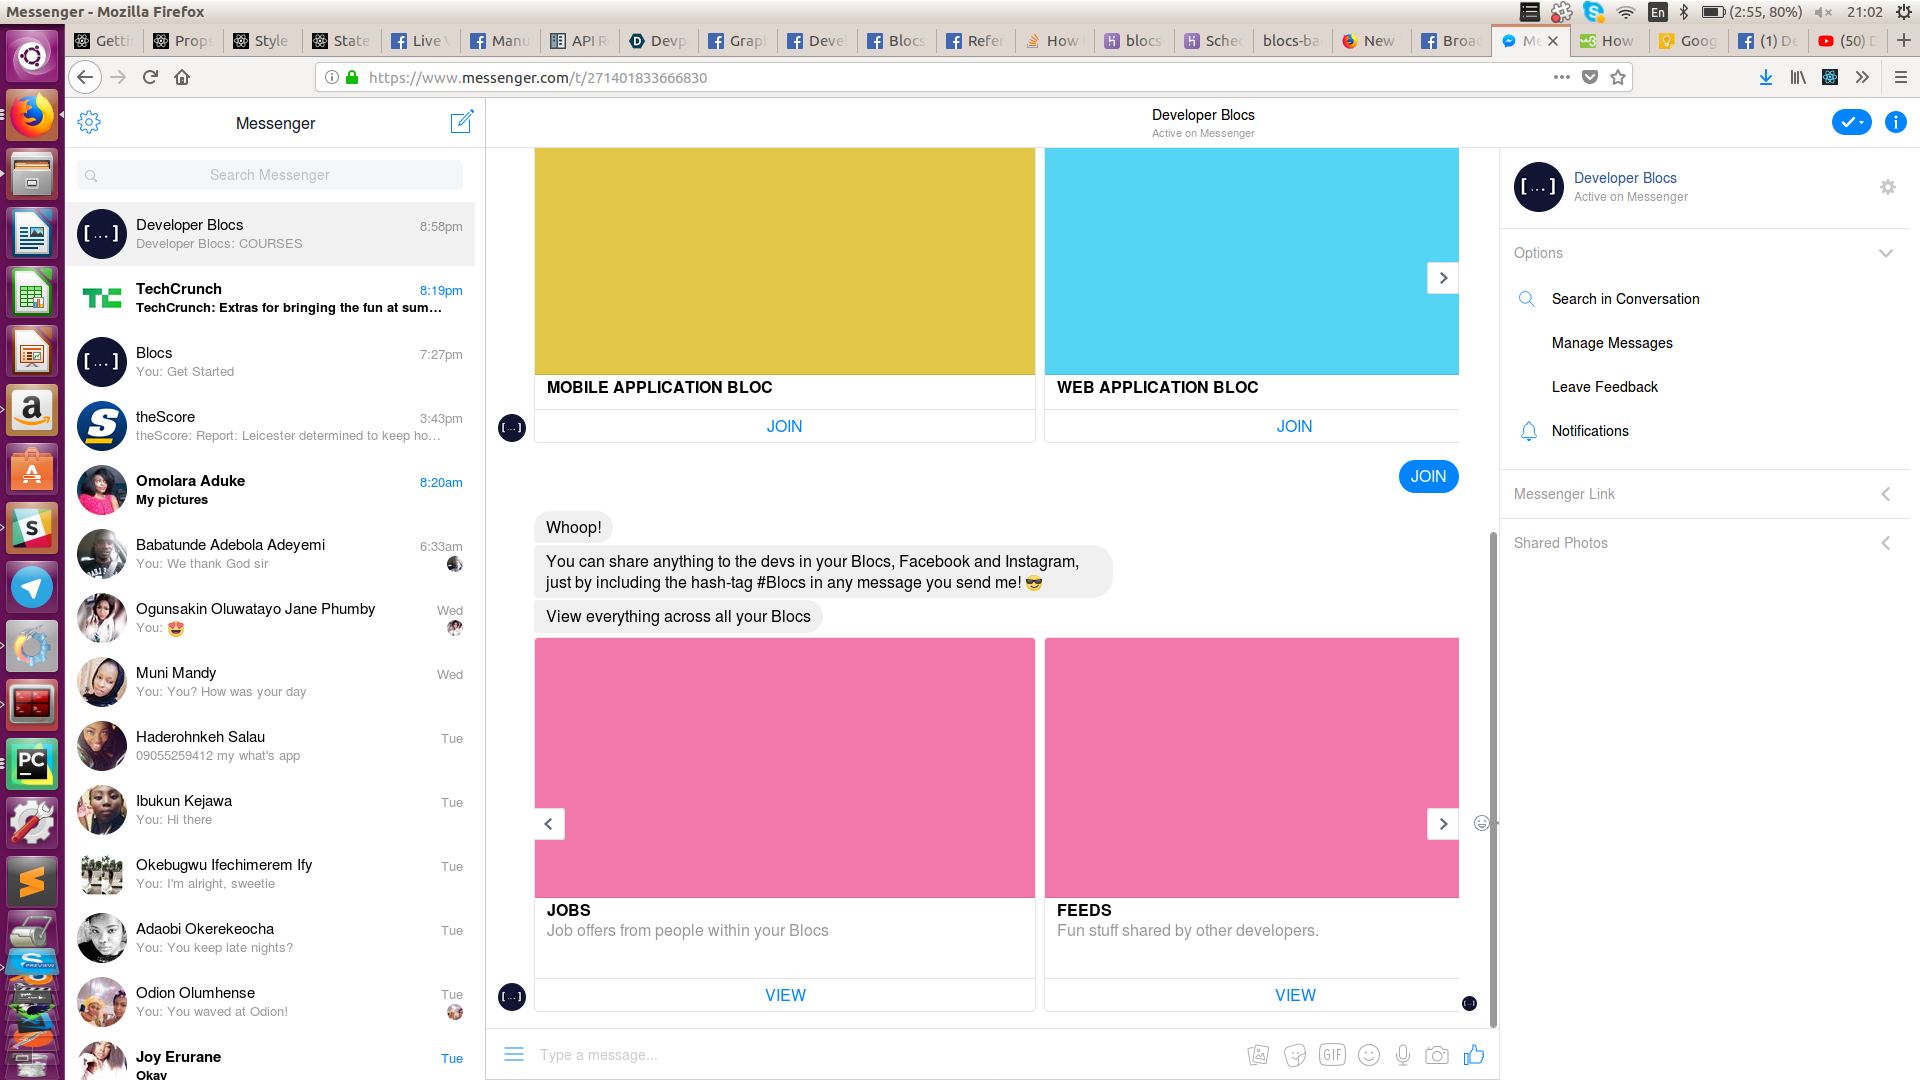
Task: Switch to the blocs-ba browser tab
Action: click(x=1290, y=41)
